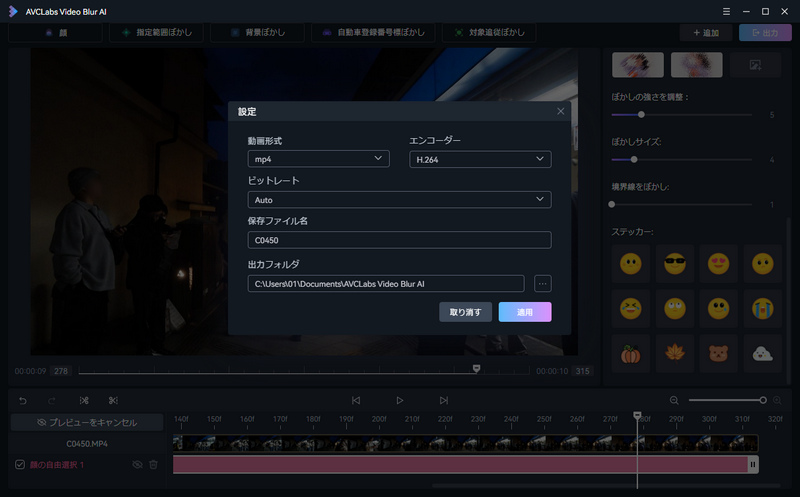Zoom out the timeline with the minus magnifier

pyautogui.click(x=674, y=401)
